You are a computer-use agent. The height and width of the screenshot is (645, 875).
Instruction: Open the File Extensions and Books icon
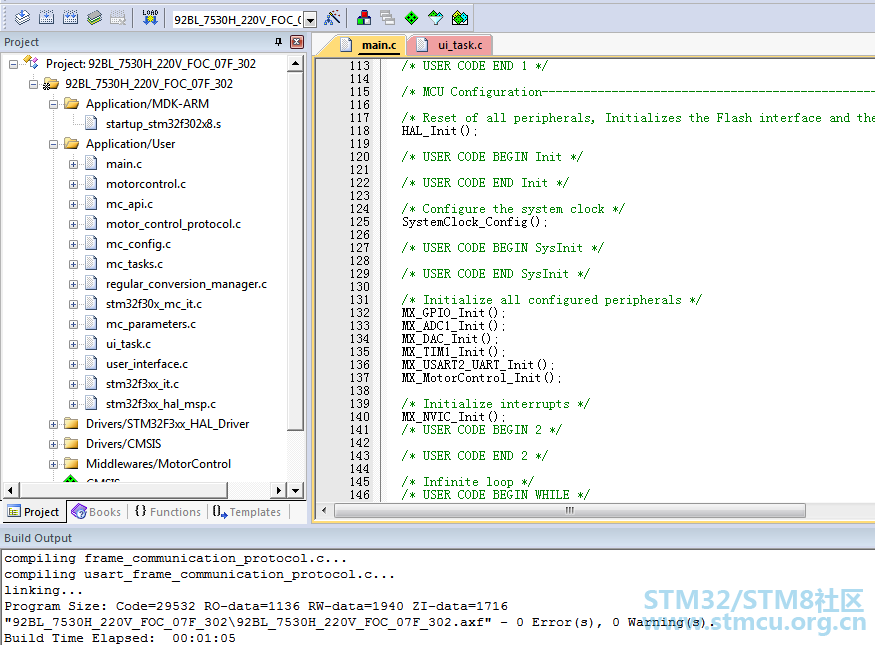[x=364, y=18]
